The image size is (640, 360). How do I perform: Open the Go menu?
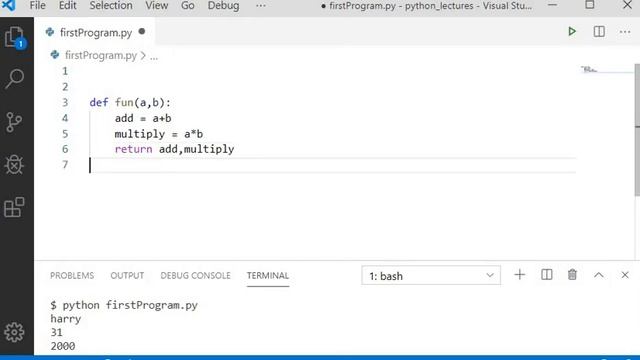coord(187,6)
